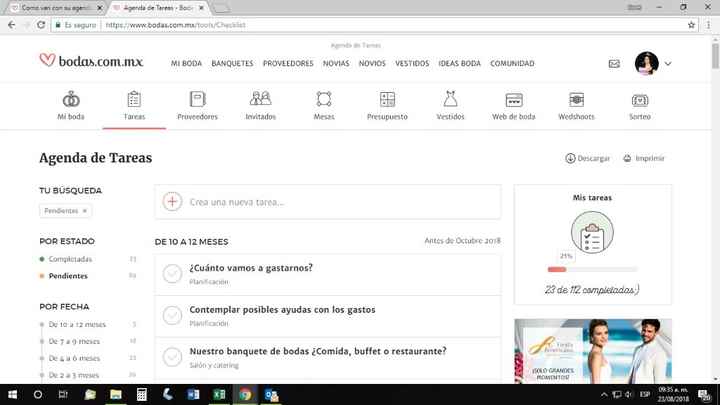The height and width of the screenshot is (405, 720).
Task: Open the Invitados guests icon
Action: point(260,99)
